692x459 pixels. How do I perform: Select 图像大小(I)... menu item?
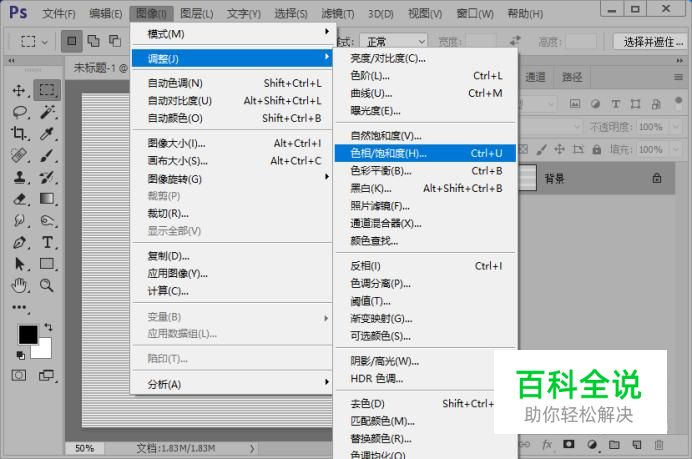[x=232, y=143]
